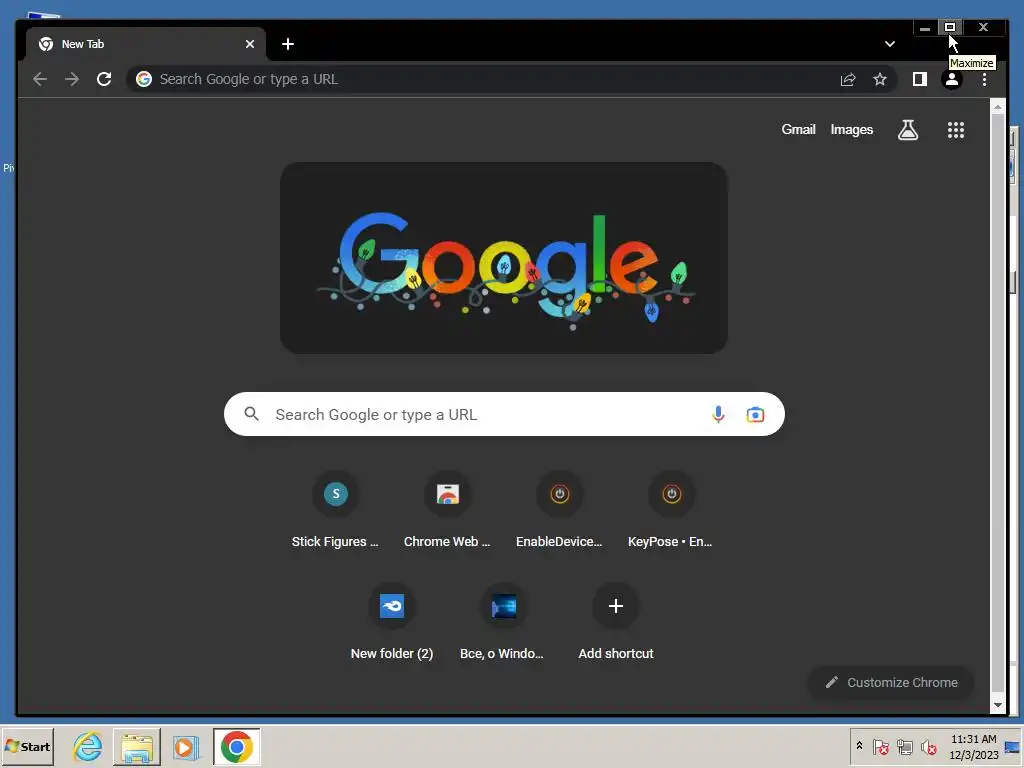
Task: Open the Images link
Action: point(852,129)
